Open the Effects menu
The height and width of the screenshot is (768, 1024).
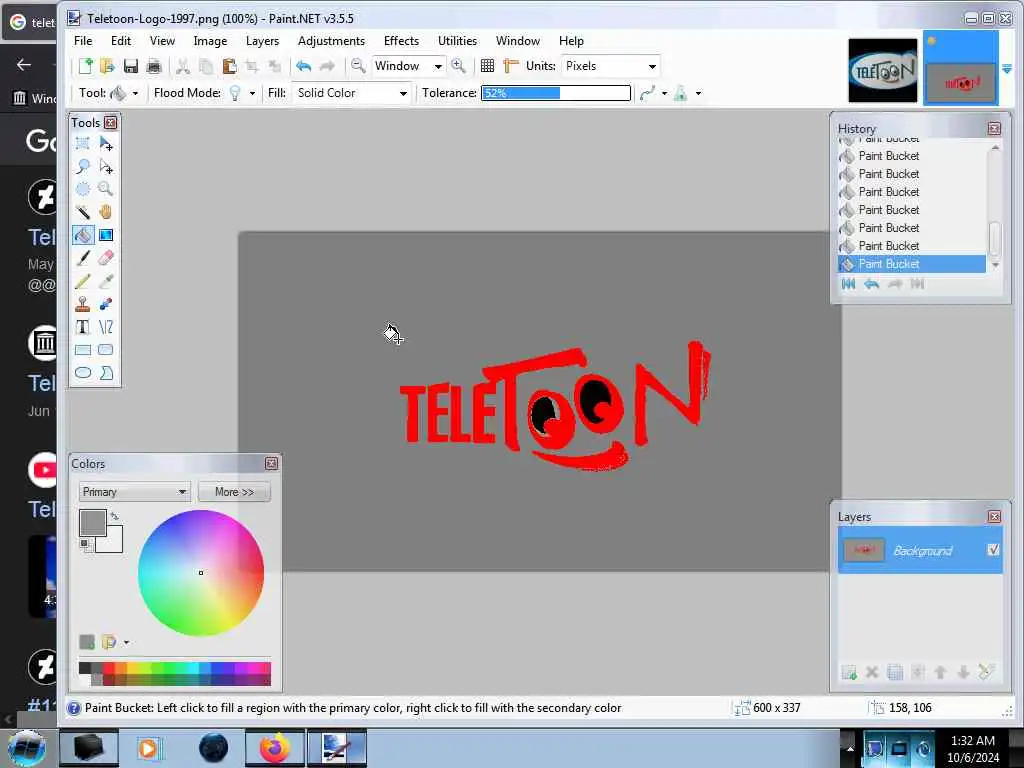401,40
